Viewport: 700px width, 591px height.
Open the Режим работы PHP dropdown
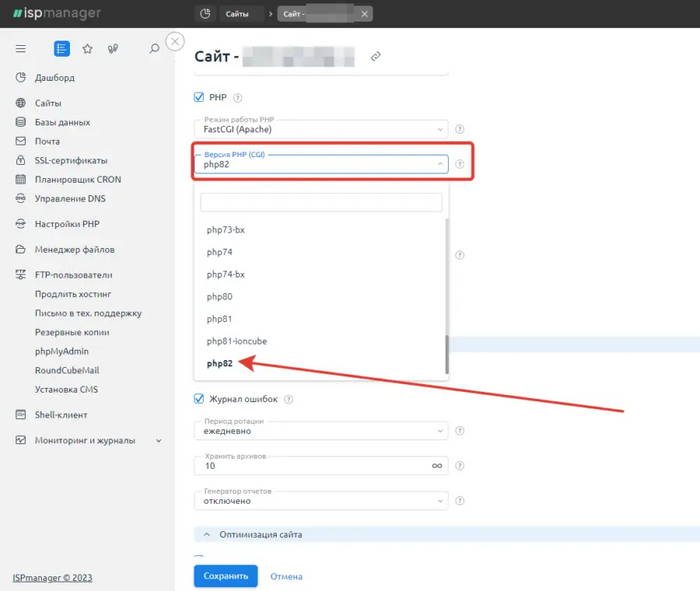pyautogui.click(x=320, y=129)
